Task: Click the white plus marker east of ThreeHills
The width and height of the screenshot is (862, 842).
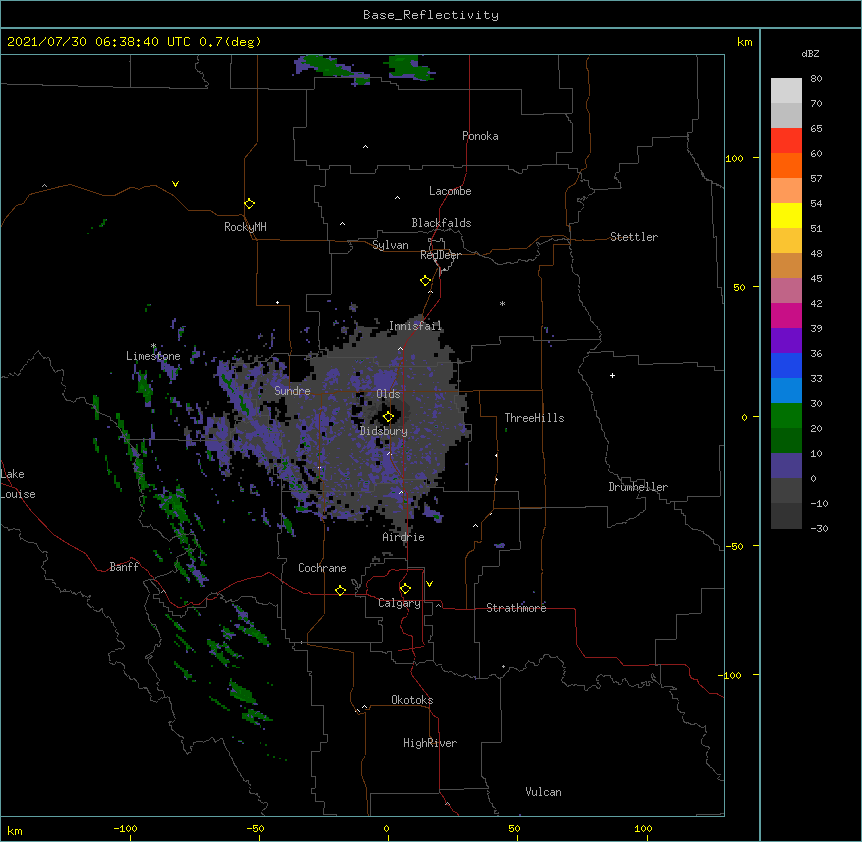Action: click(x=612, y=375)
